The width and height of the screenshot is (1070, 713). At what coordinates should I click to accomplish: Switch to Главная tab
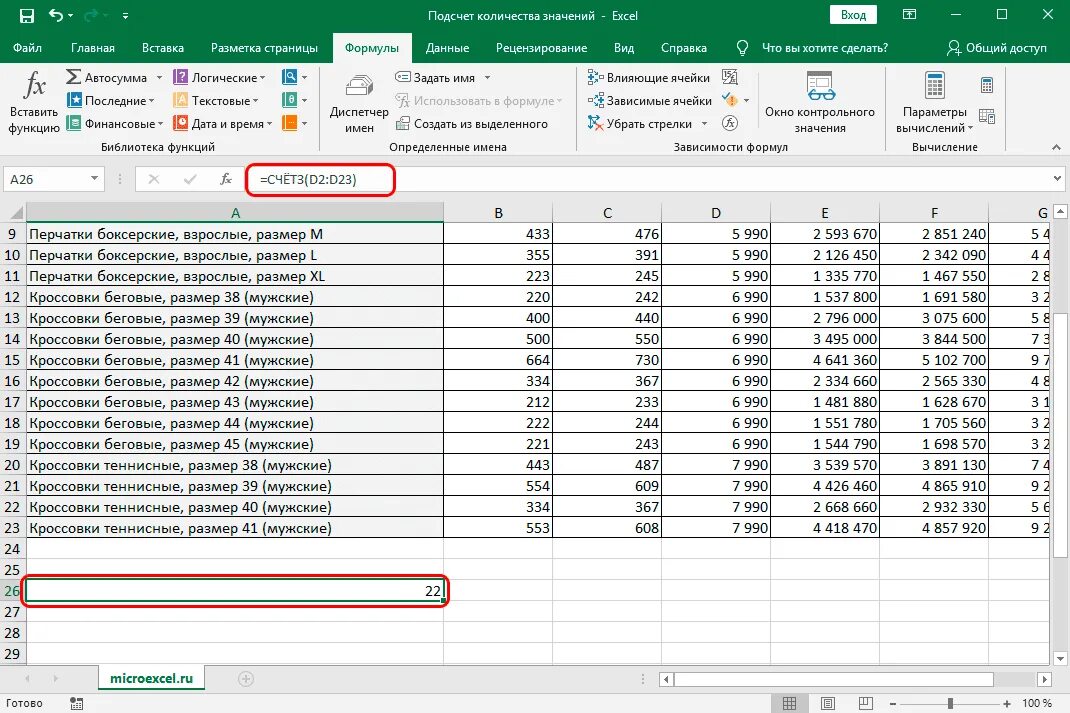pyautogui.click(x=93, y=48)
